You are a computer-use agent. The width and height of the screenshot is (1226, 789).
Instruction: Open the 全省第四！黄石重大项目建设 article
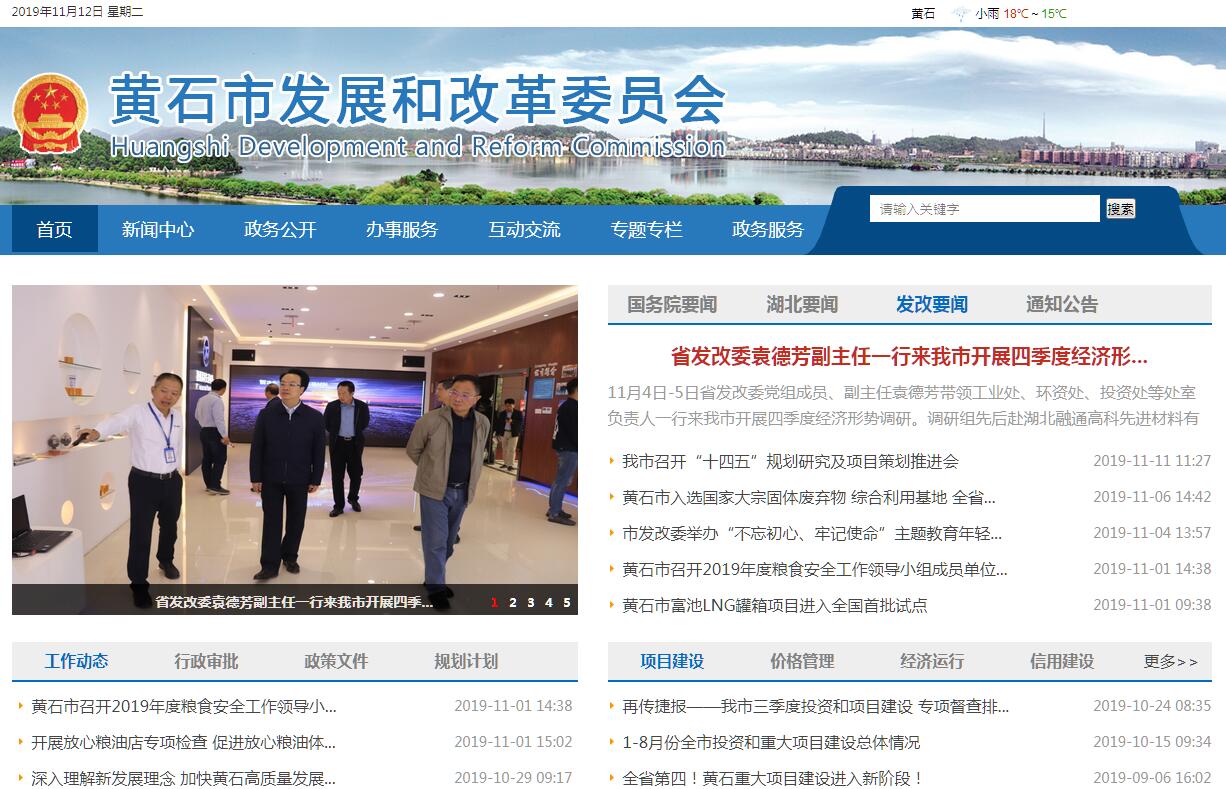tap(773, 778)
